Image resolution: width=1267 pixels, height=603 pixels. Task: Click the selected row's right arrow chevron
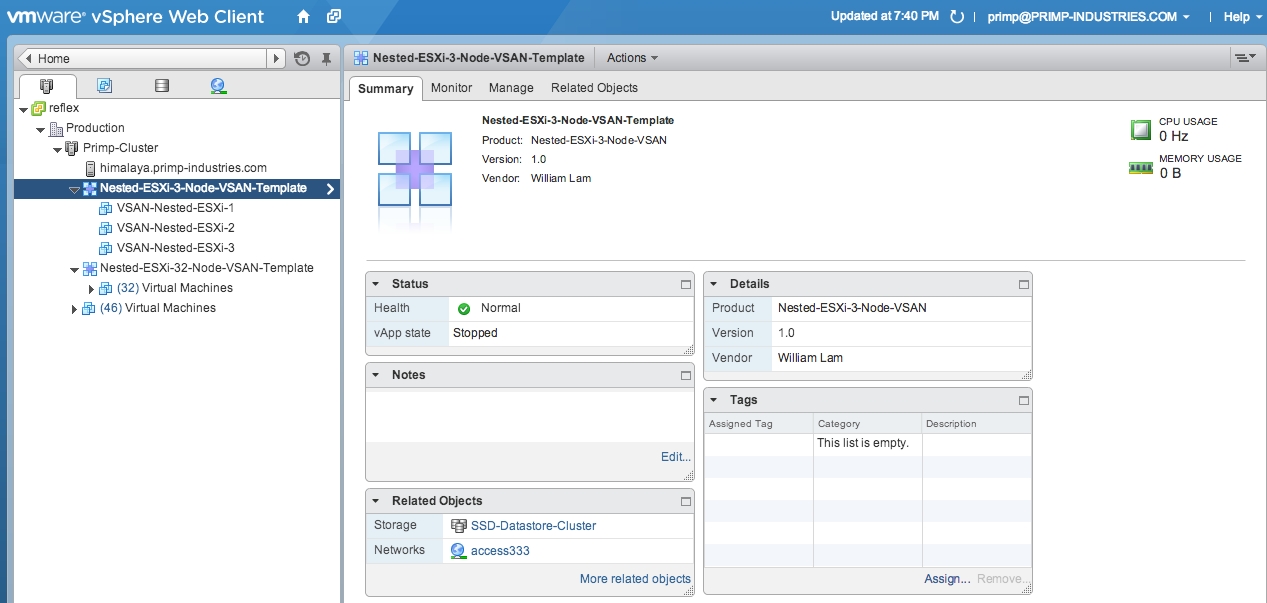(330, 189)
